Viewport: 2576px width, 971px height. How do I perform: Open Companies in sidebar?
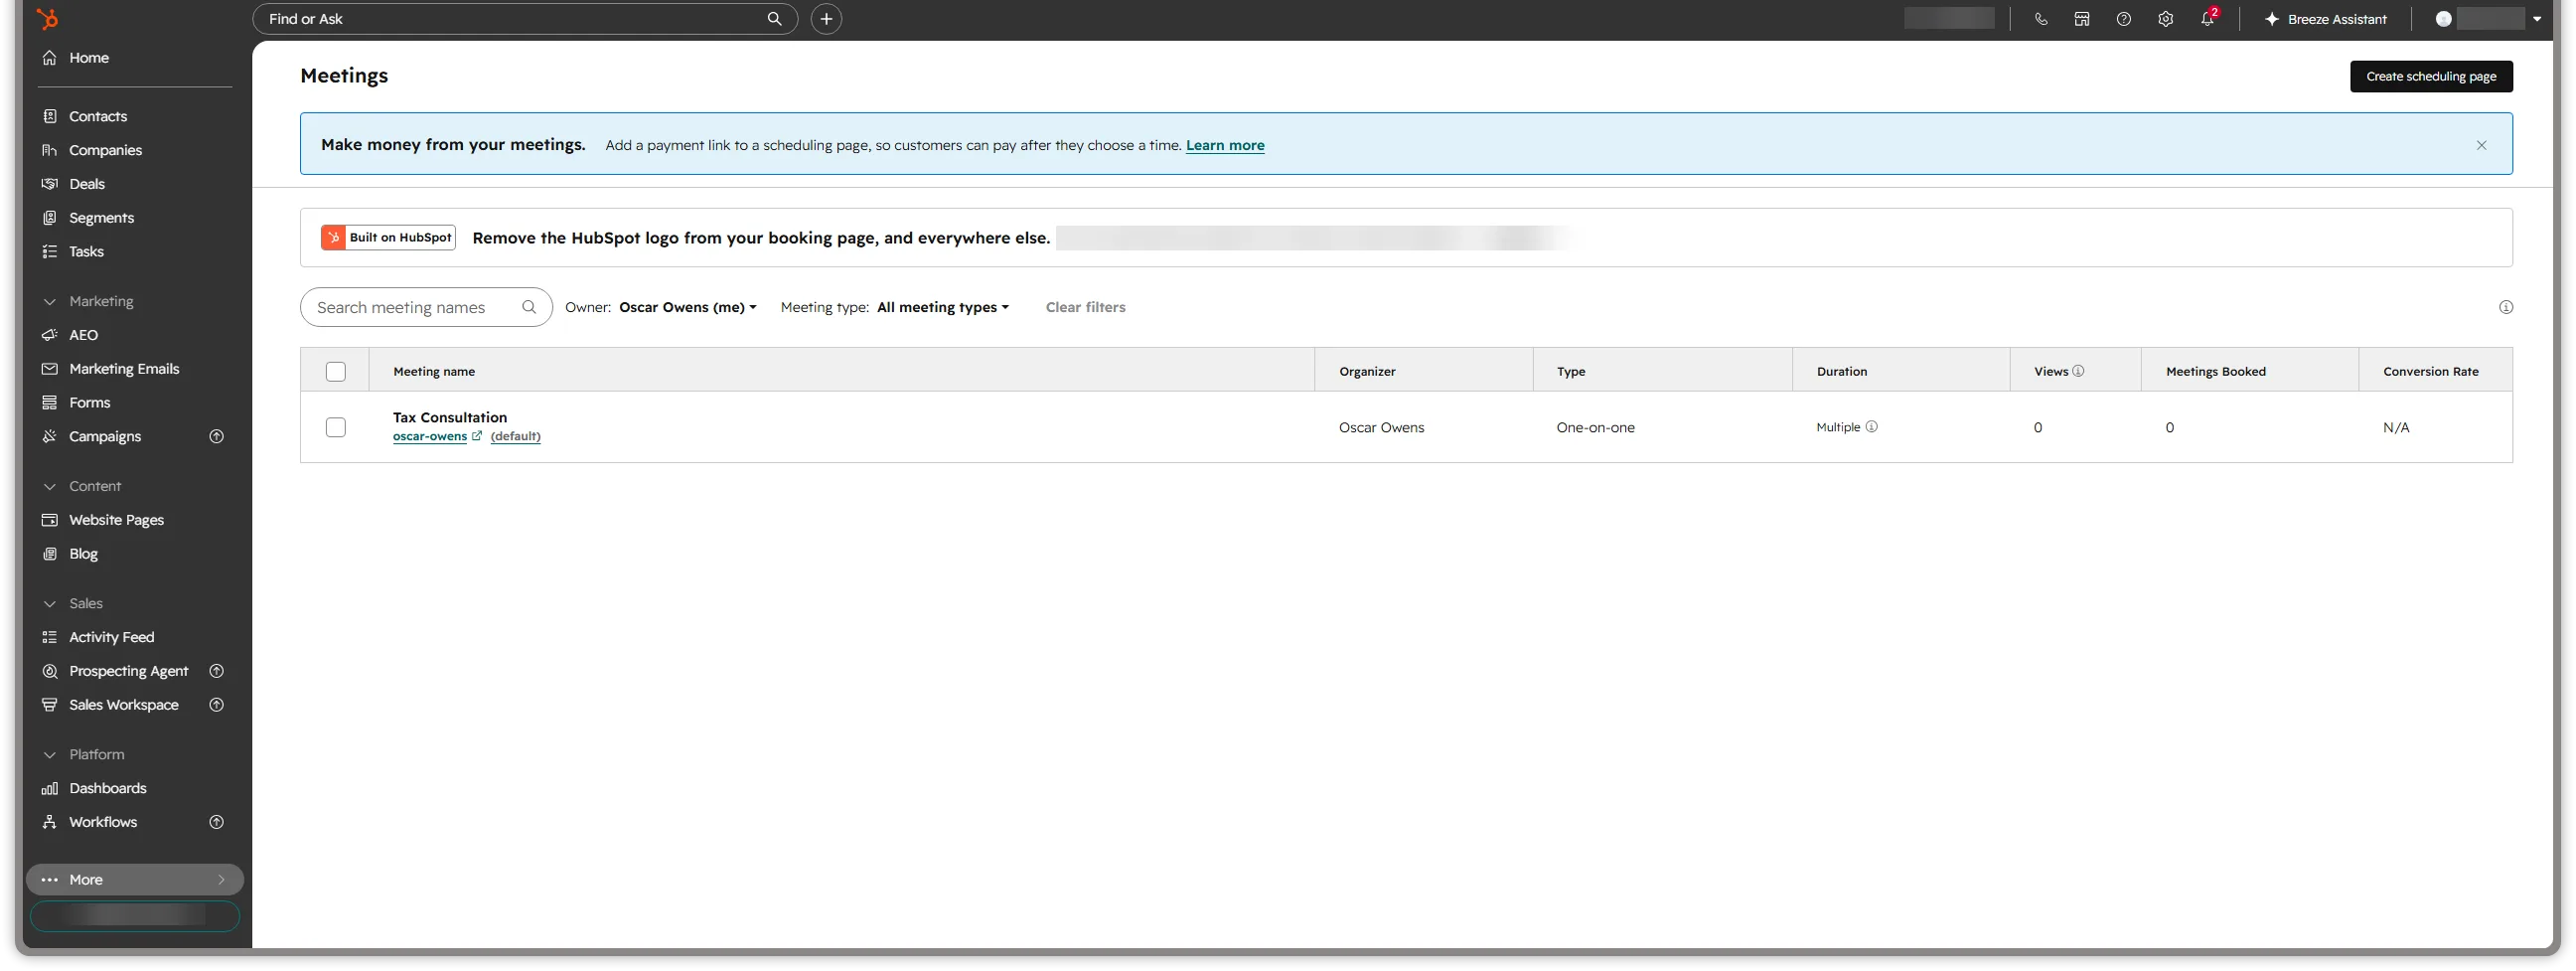(105, 151)
